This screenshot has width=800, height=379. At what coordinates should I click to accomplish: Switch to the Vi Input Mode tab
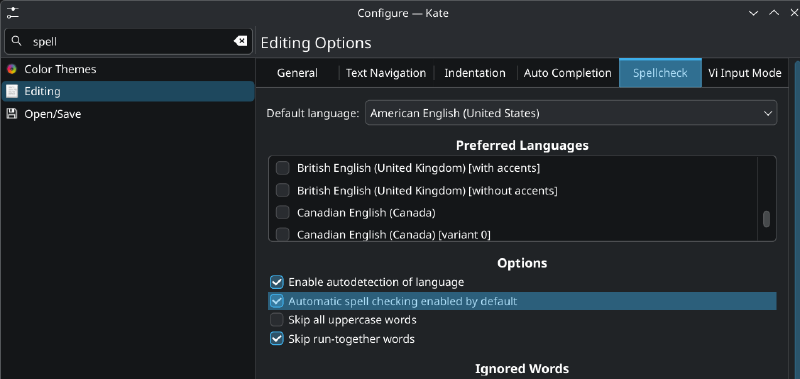pos(744,73)
